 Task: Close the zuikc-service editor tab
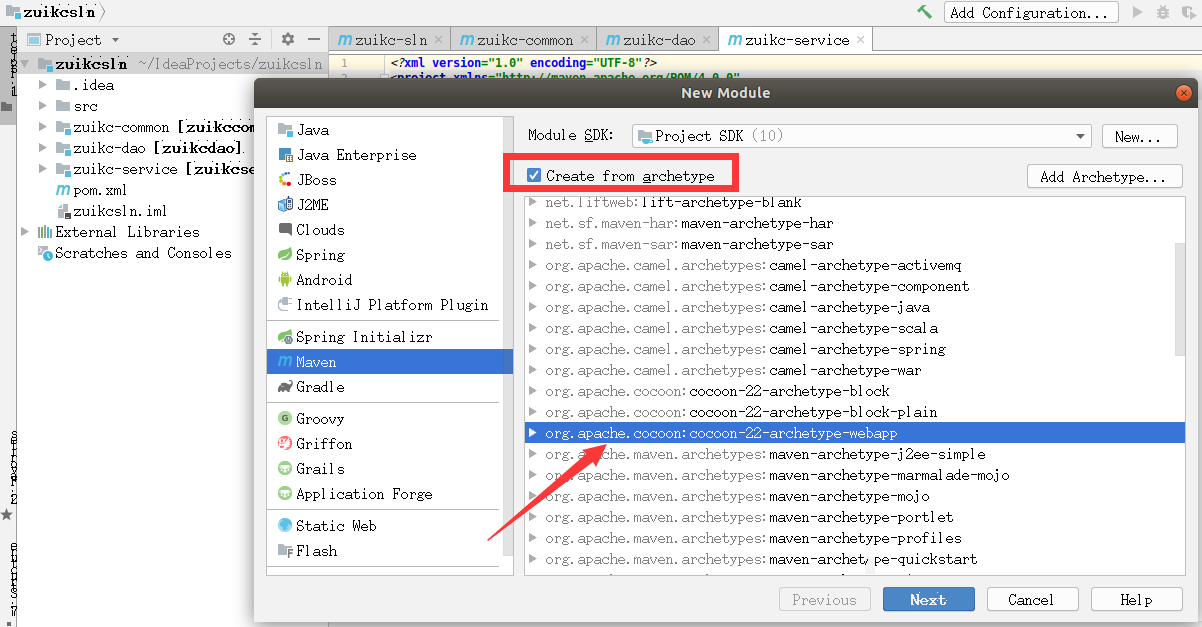click(x=861, y=40)
